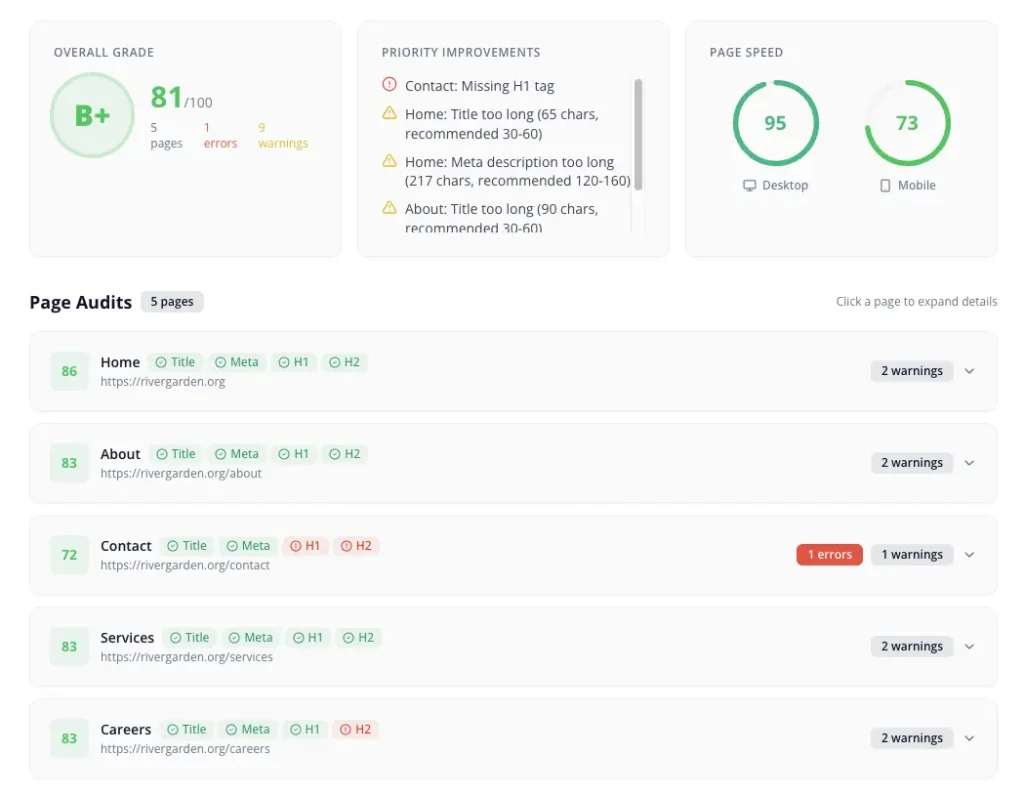1024x796 pixels.
Task: Click warning icon beside Home: Title too long
Action: pos(389,113)
